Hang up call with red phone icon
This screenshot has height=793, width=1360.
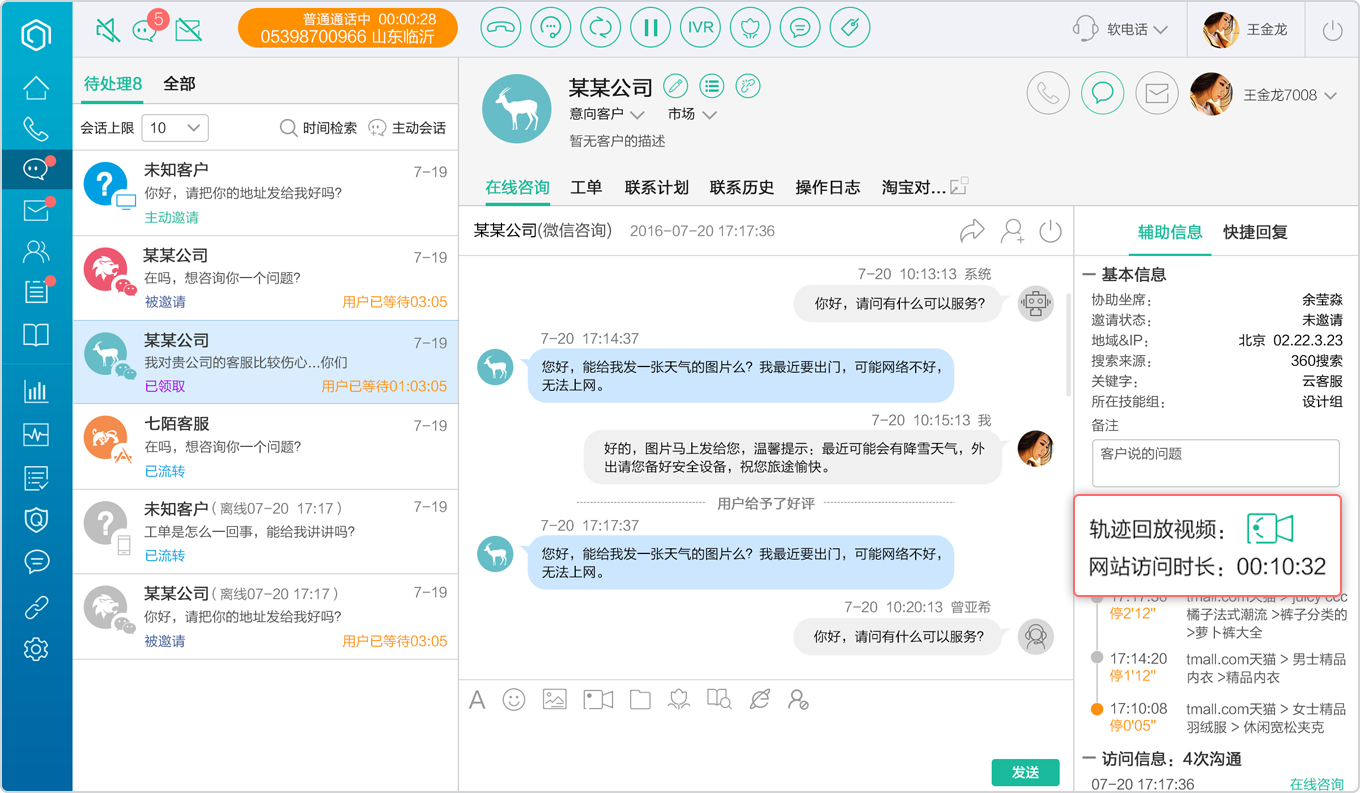click(x=501, y=28)
